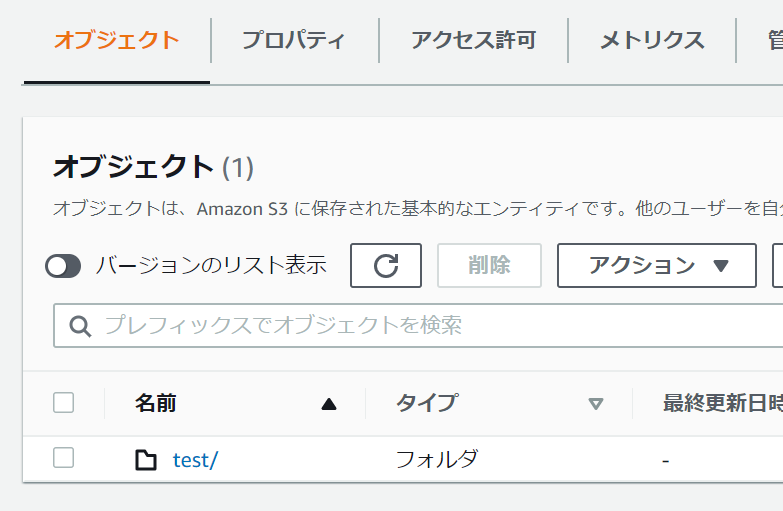Tick the checkbox for the test/ row

click(64, 458)
